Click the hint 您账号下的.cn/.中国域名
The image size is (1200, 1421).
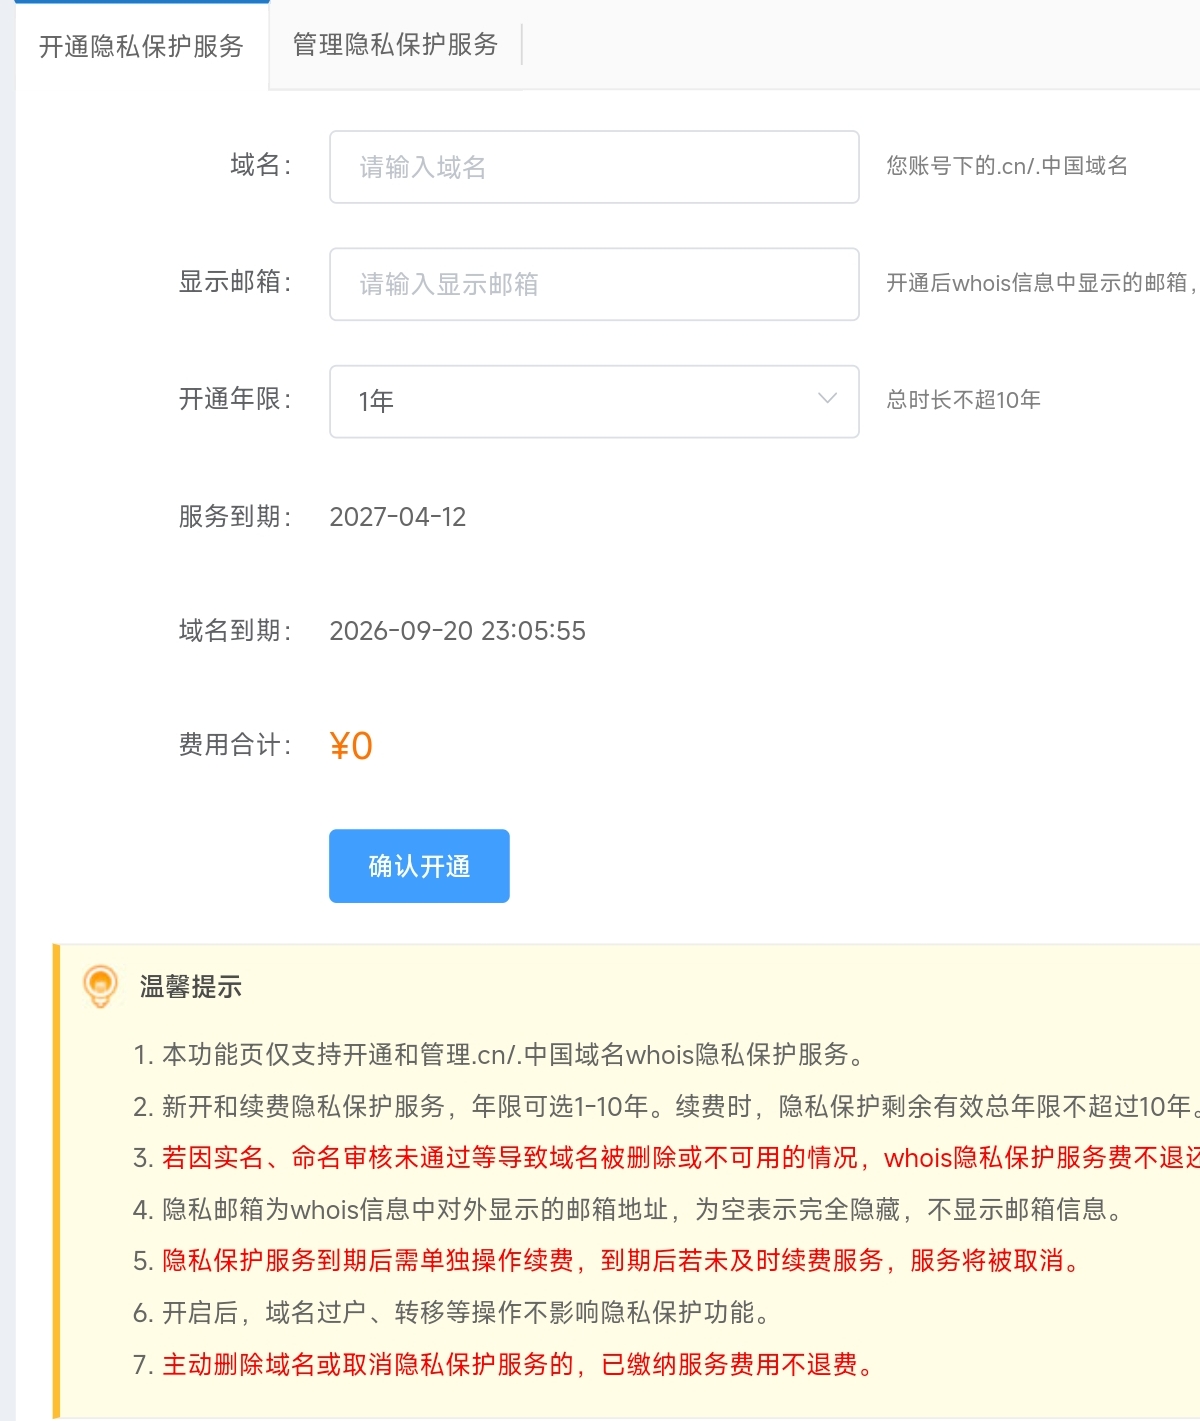(x=1006, y=166)
